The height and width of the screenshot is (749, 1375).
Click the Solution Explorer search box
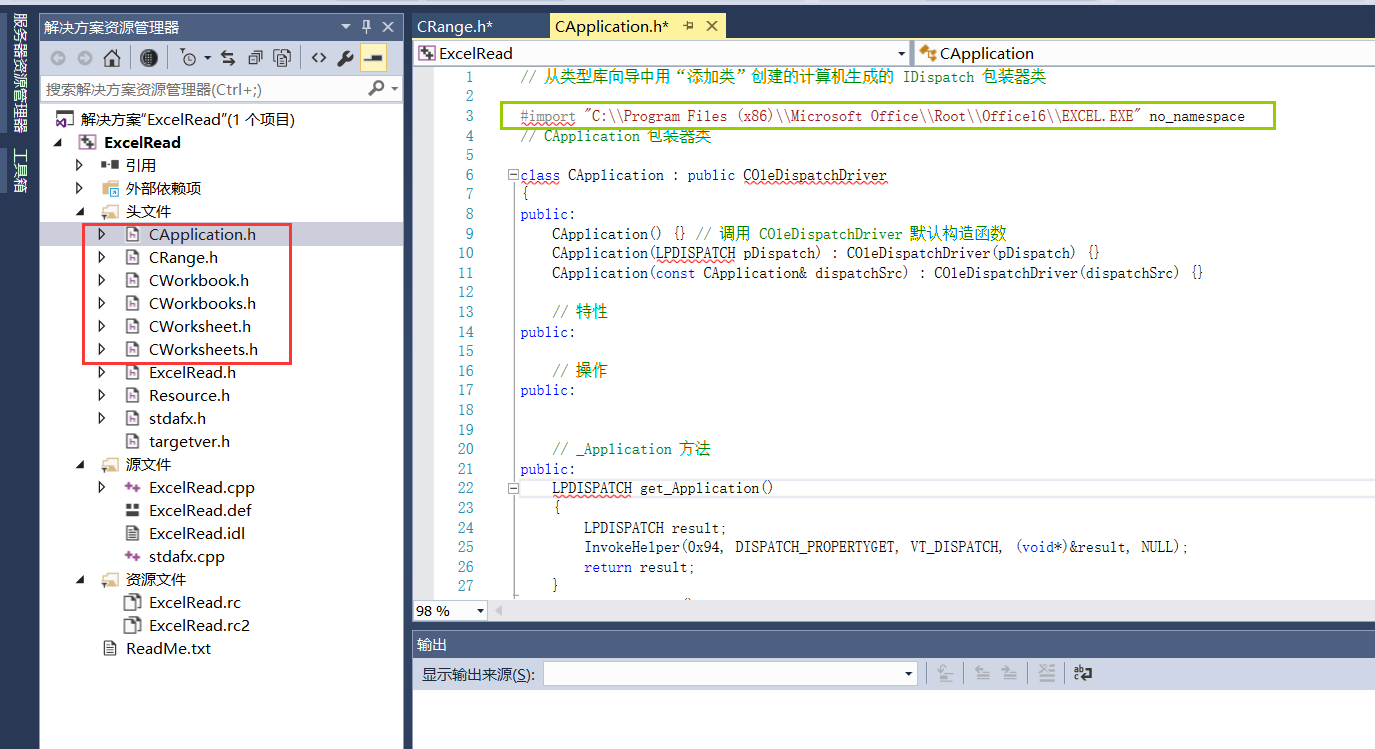(205, 89)
